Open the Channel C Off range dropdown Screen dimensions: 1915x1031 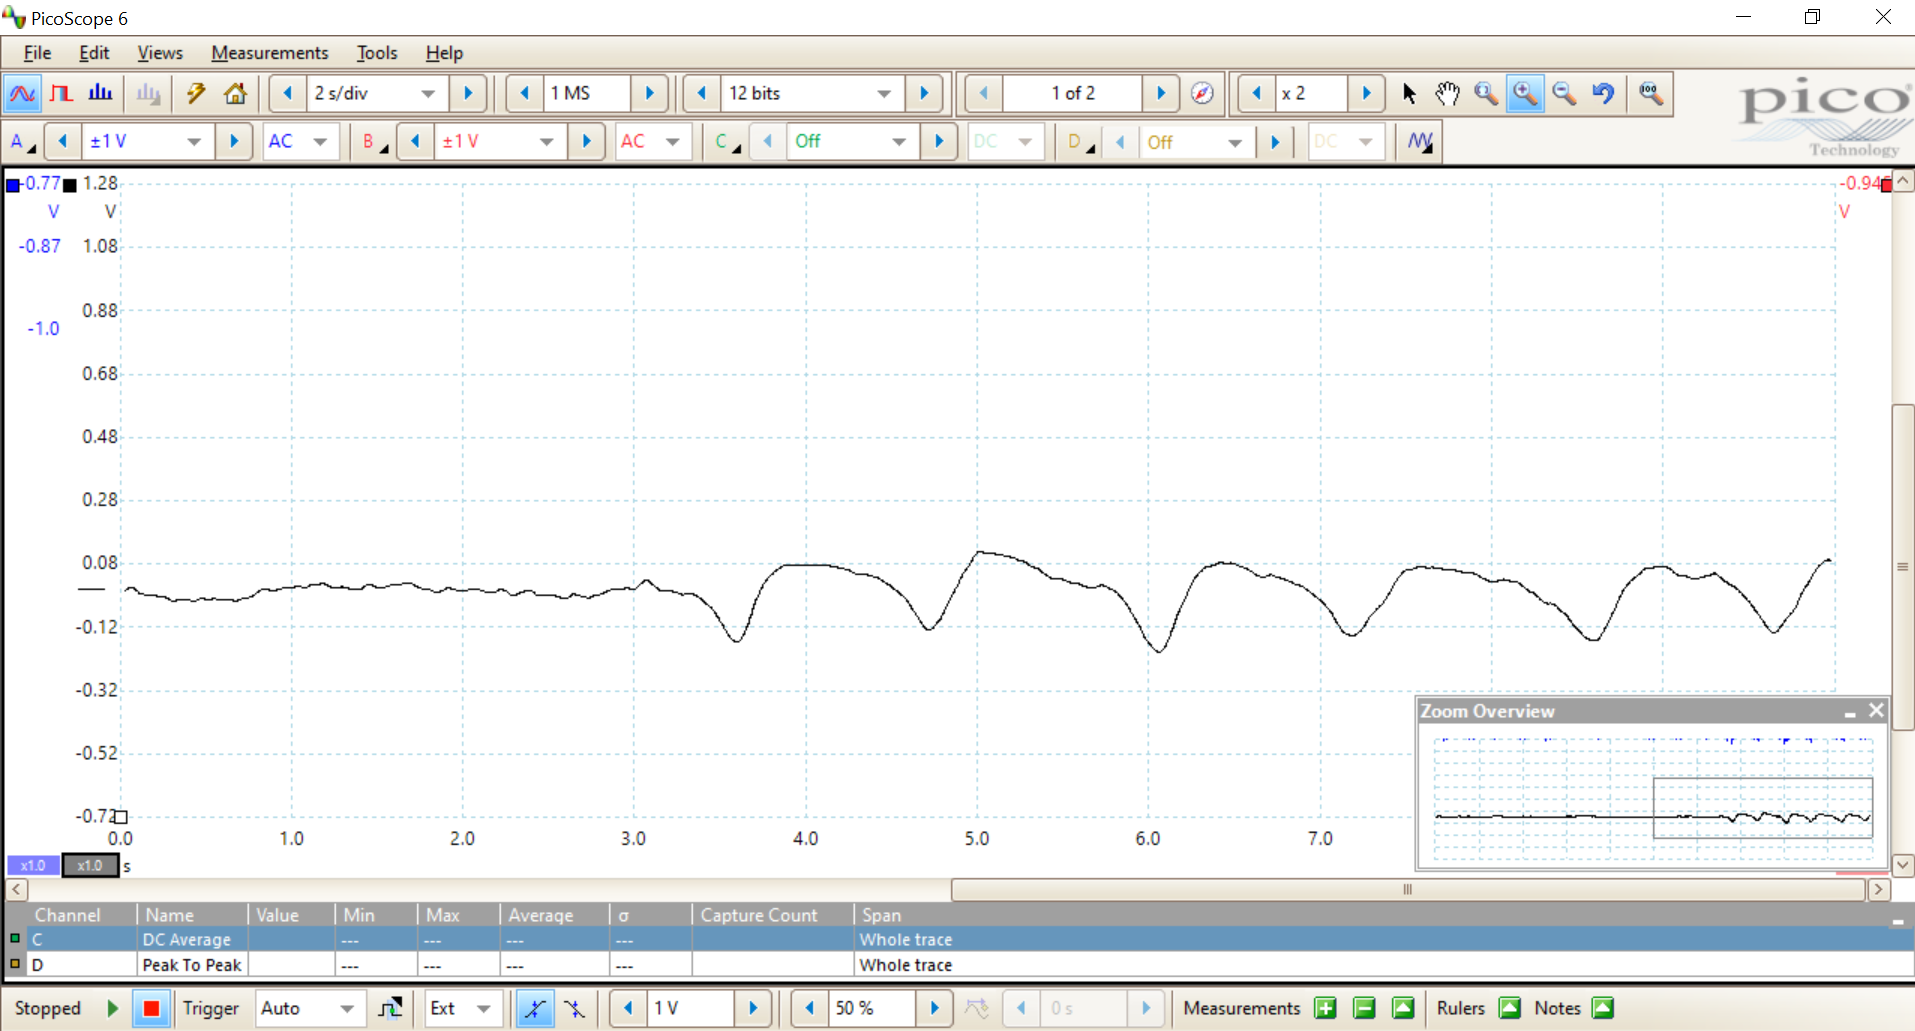click(899, 142)
